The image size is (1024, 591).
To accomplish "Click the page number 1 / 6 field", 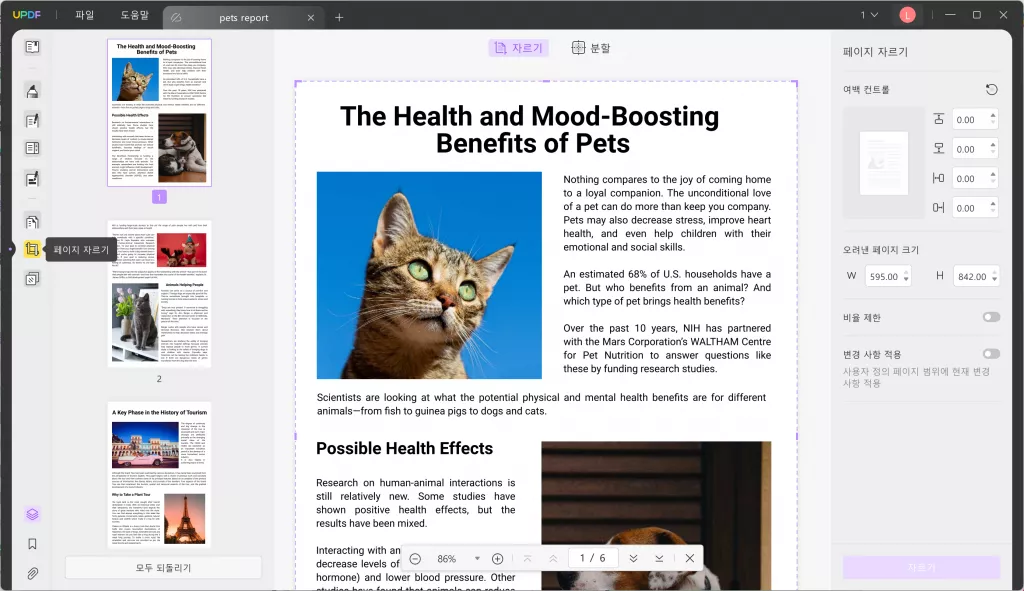I will point(592,558).
